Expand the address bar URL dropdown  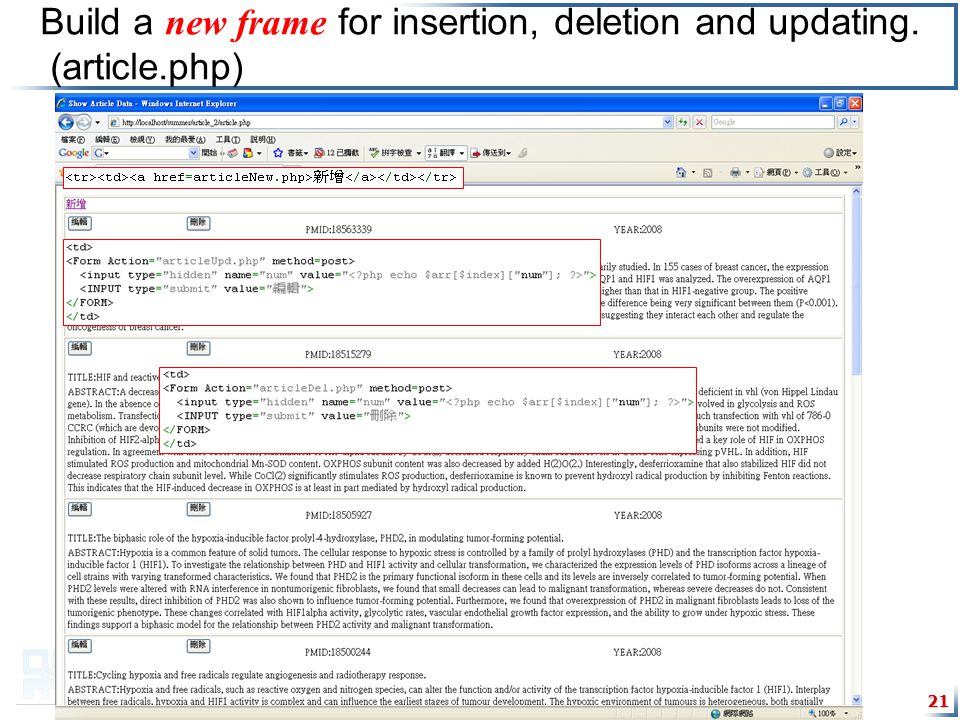[x=668, y=122]
